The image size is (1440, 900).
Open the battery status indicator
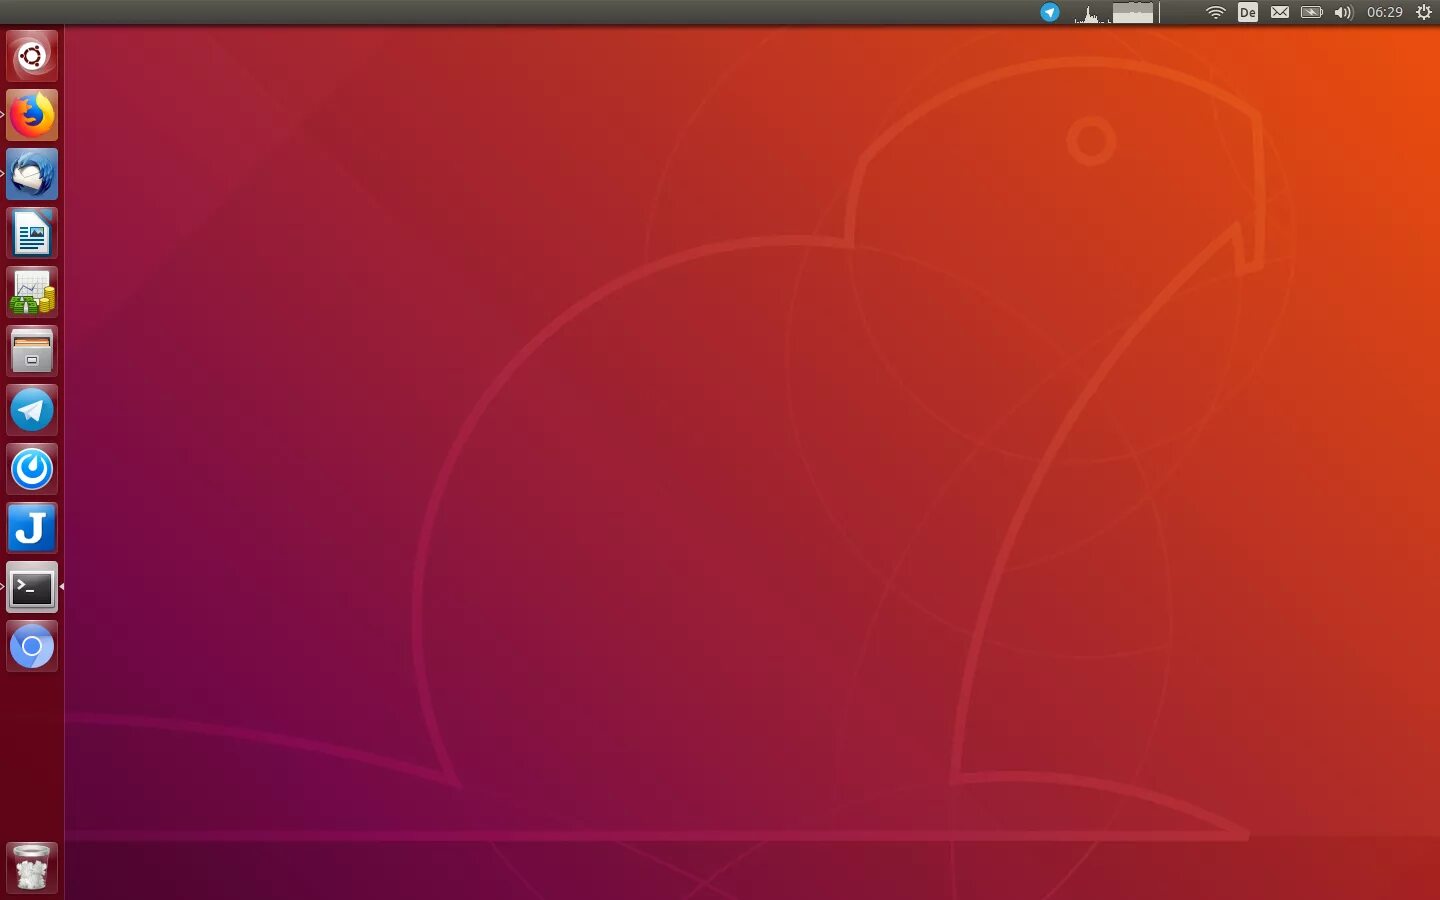(x=1311, y=12)
